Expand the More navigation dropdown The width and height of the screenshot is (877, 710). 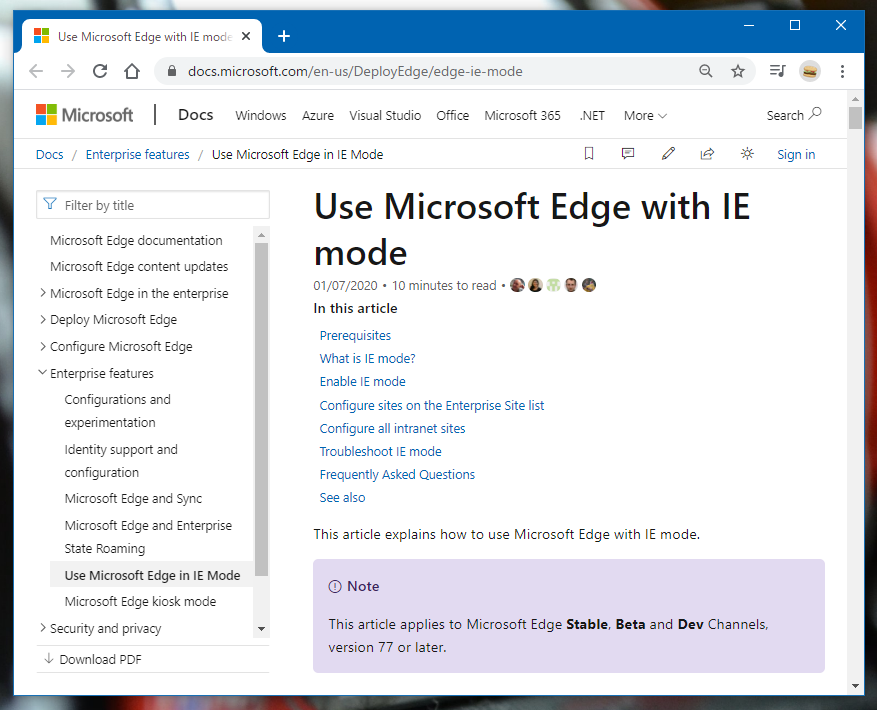pyautogui.click(x=645, y=115)
